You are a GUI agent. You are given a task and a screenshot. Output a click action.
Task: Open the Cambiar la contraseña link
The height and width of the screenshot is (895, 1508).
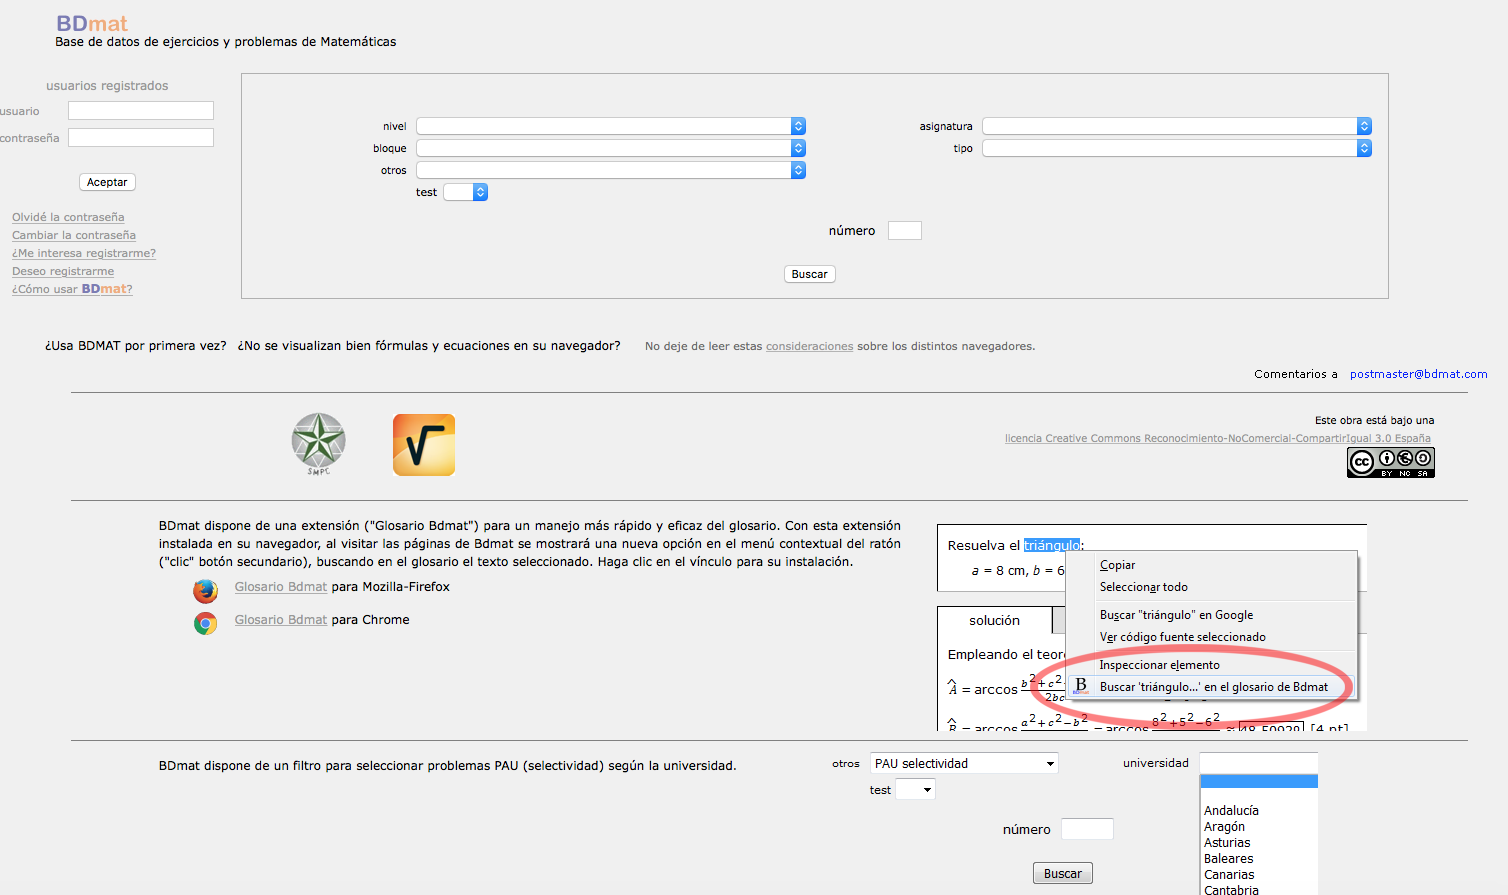pyautogui.click(x=74, y=235)
